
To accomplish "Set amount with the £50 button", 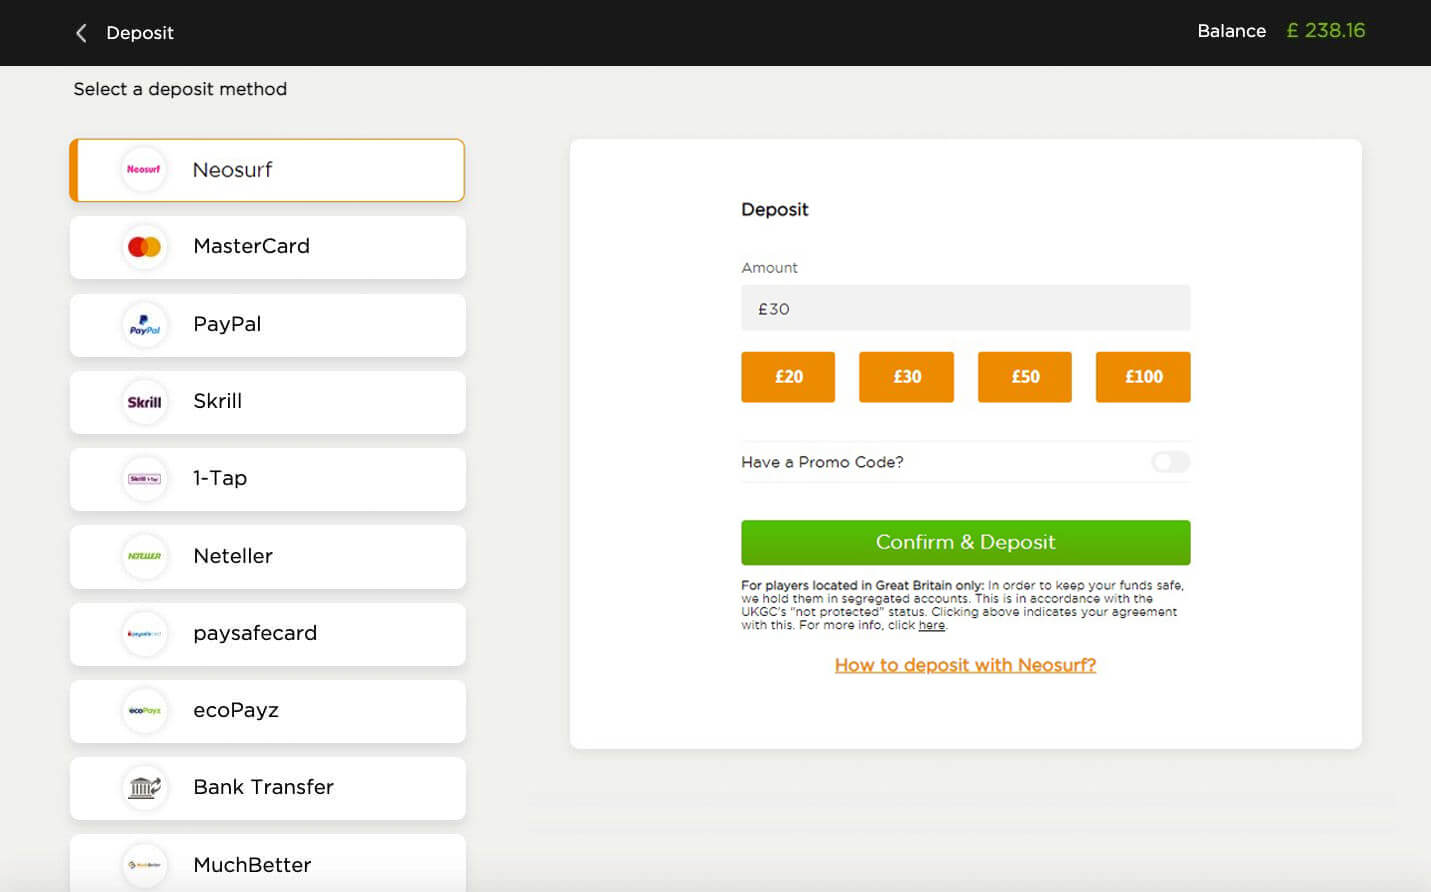I will [1025, 377].
